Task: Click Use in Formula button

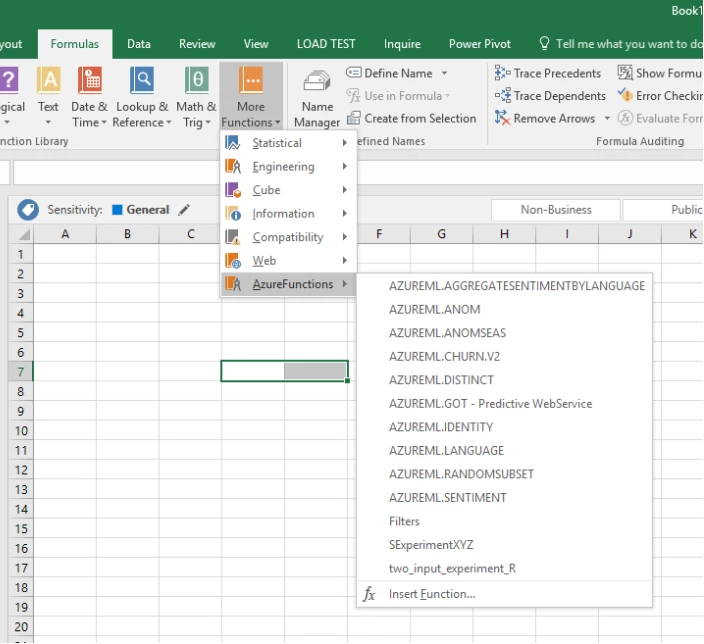Action: [398, 96]
